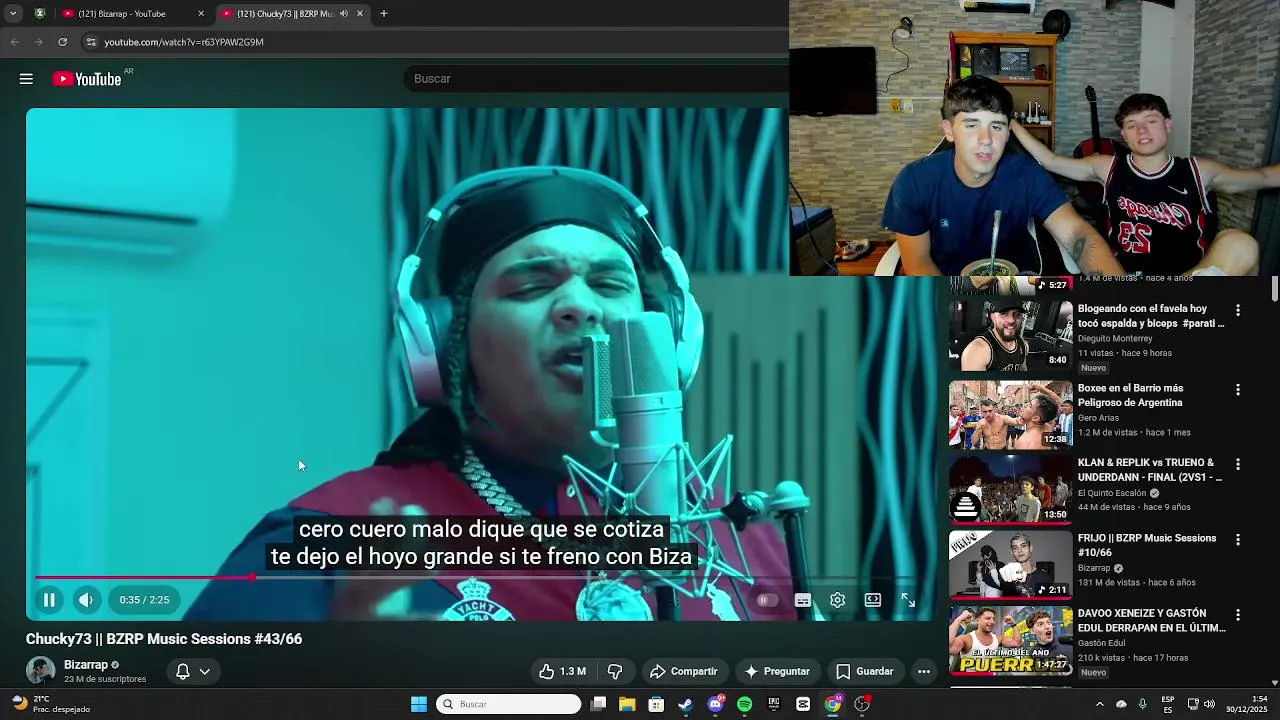Image resolution: width=1280 pixels, height=720 pixels.
Task: Close the Chucky73 BZRP tab
Action: 360,14
